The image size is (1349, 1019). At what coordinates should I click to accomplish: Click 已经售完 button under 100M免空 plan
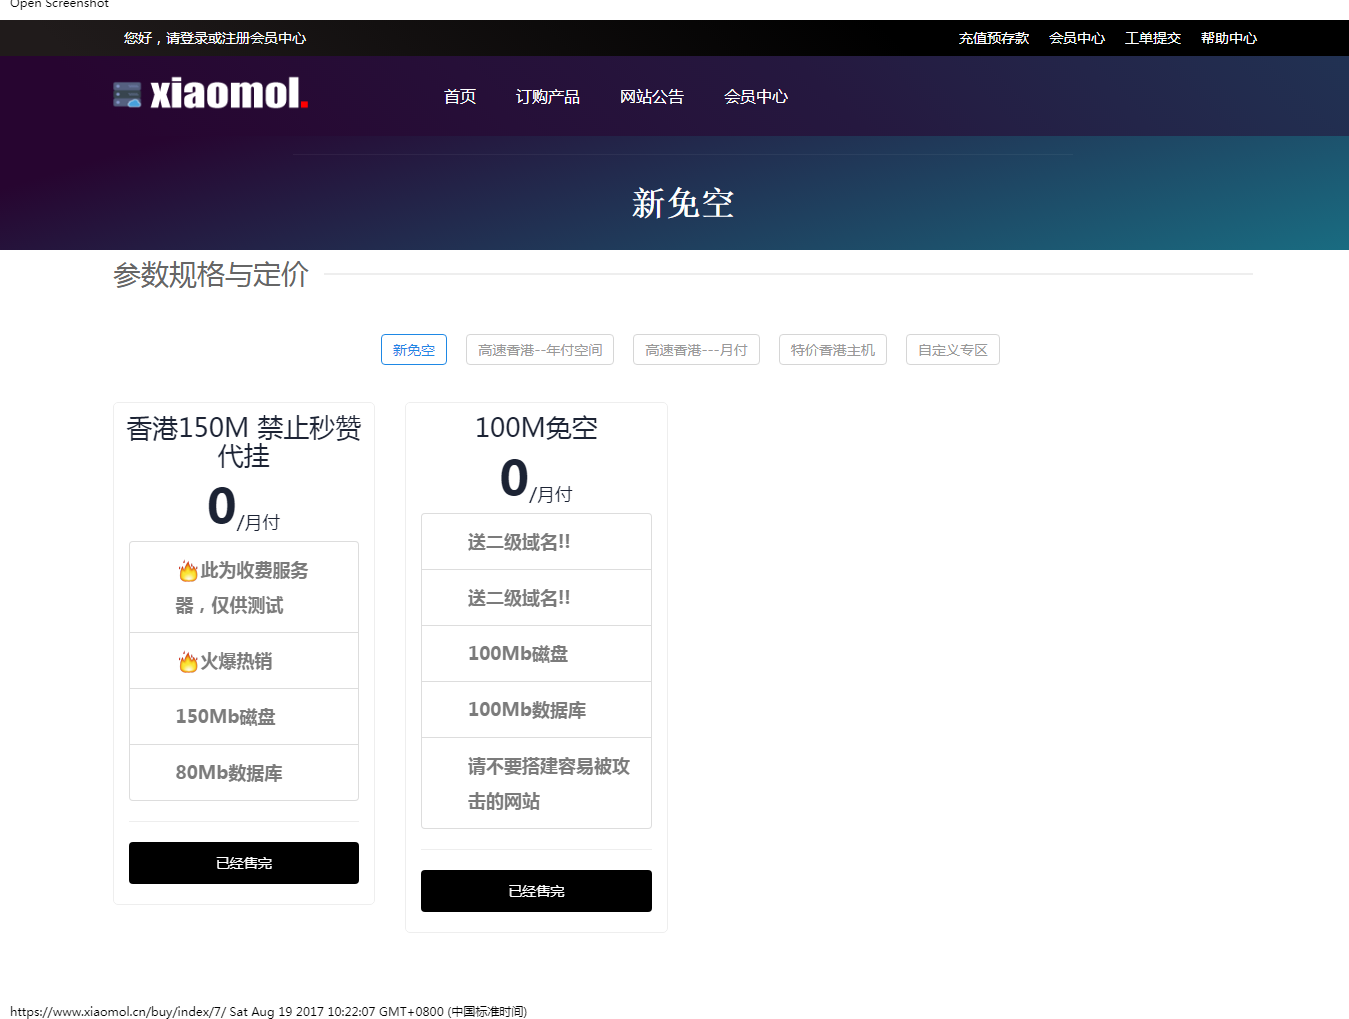point(536,891)
